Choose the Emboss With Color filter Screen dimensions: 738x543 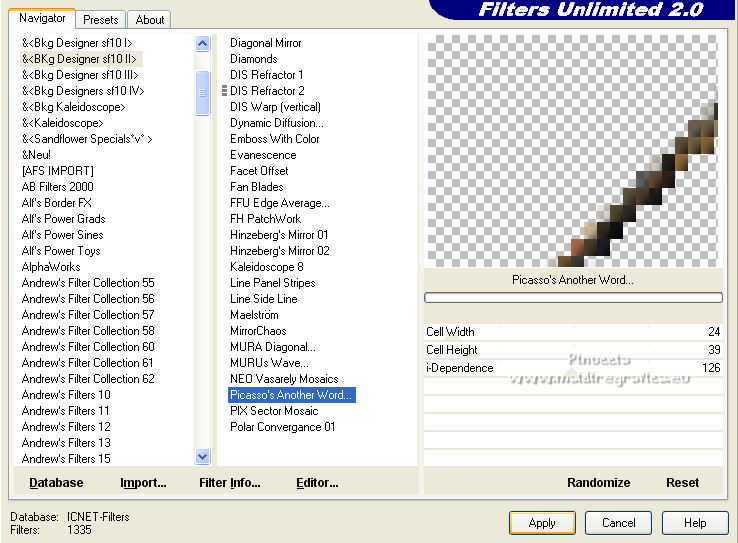point(275,139)
